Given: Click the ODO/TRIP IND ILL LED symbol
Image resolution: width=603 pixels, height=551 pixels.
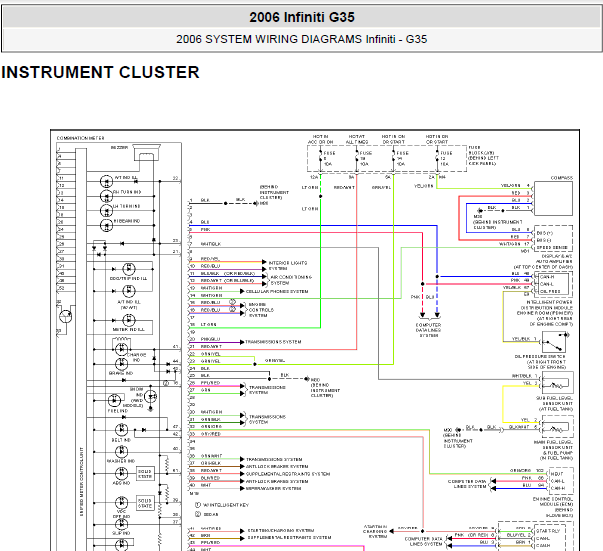Looking at the screenshot, I should click(128, 269).
